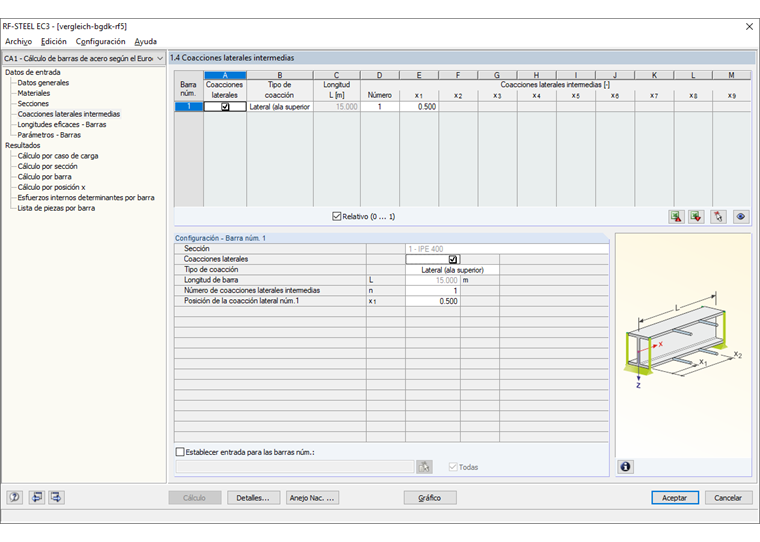Select Coacciones laterales intermedias tree item
The image size is (760, 542).
69,114
